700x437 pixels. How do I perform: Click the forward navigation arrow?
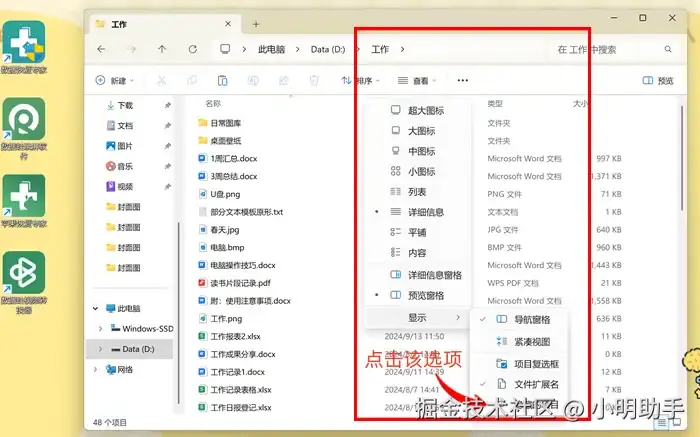click(x=131, y=49)
